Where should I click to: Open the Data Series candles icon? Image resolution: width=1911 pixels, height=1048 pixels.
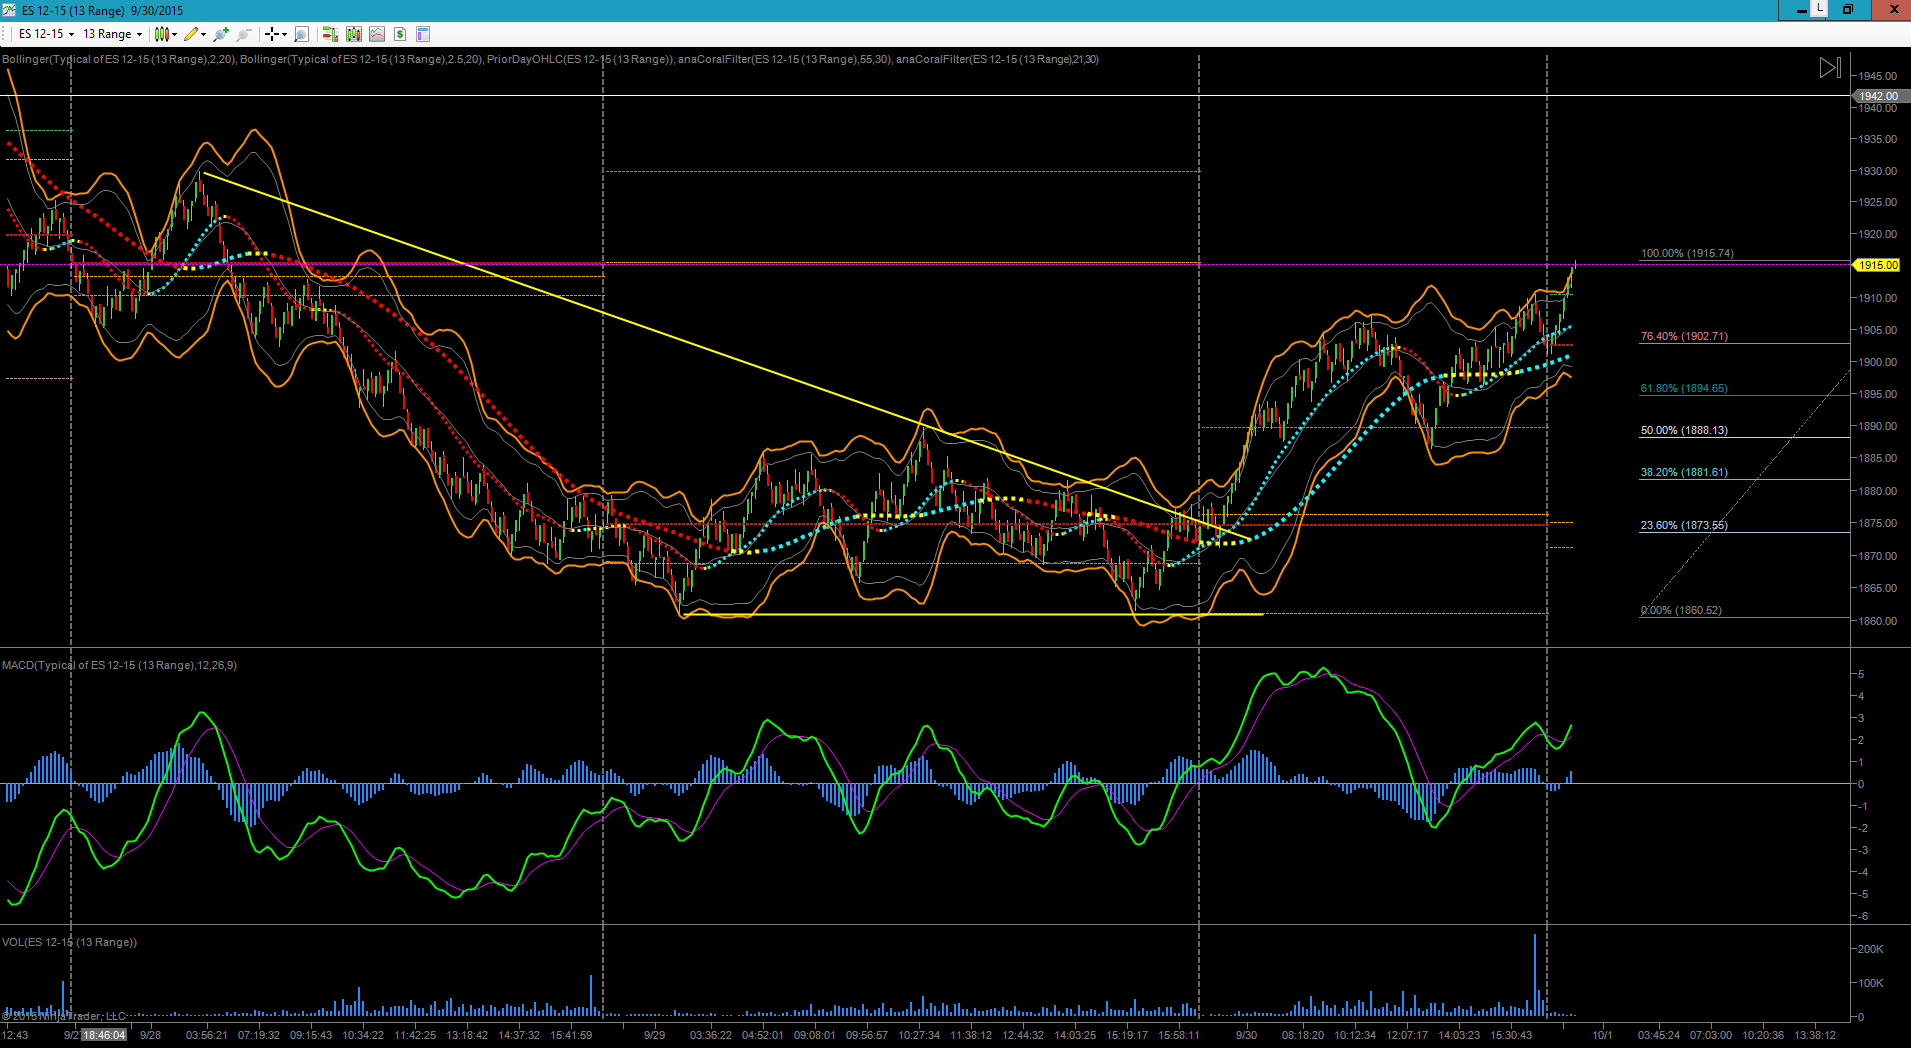pos(353,34)
